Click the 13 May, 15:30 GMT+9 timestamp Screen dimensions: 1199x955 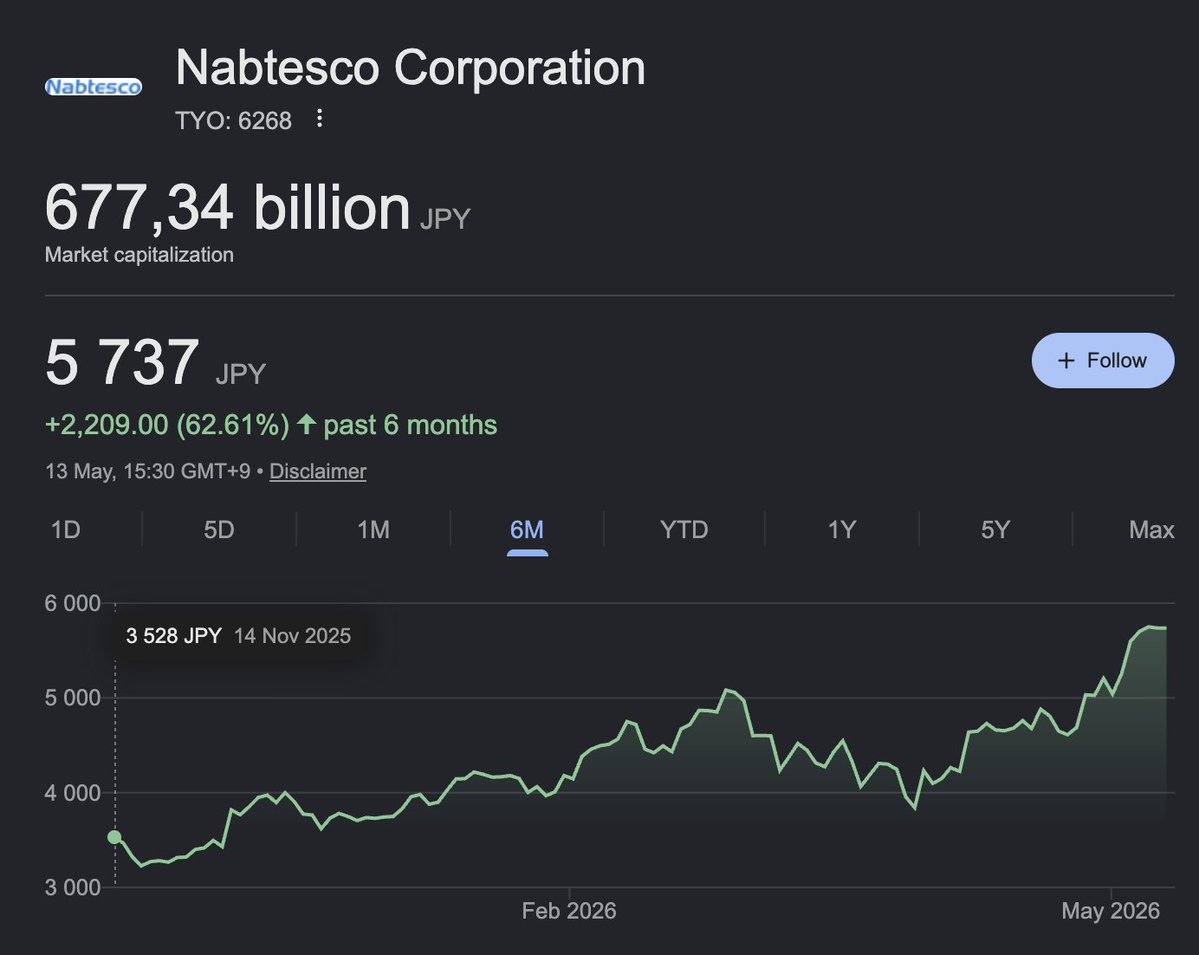148,471
